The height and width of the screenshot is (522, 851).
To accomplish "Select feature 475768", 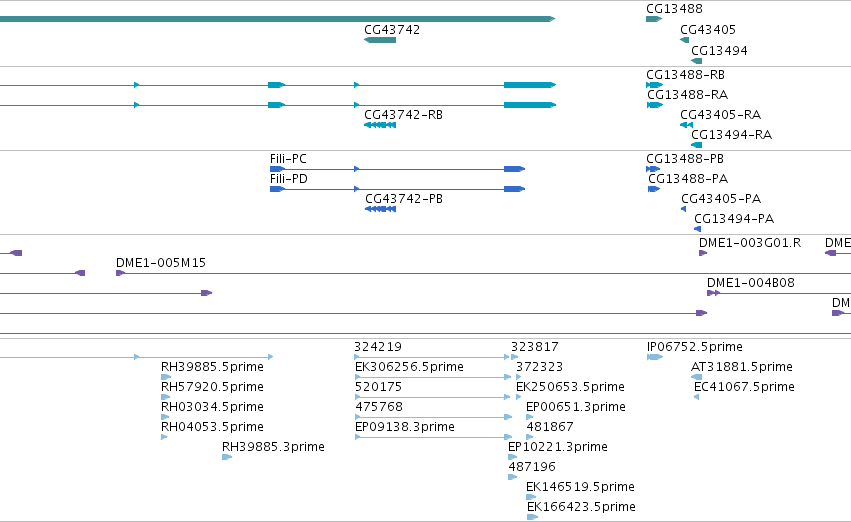I will pyautogui.click(x=379, y=408).
